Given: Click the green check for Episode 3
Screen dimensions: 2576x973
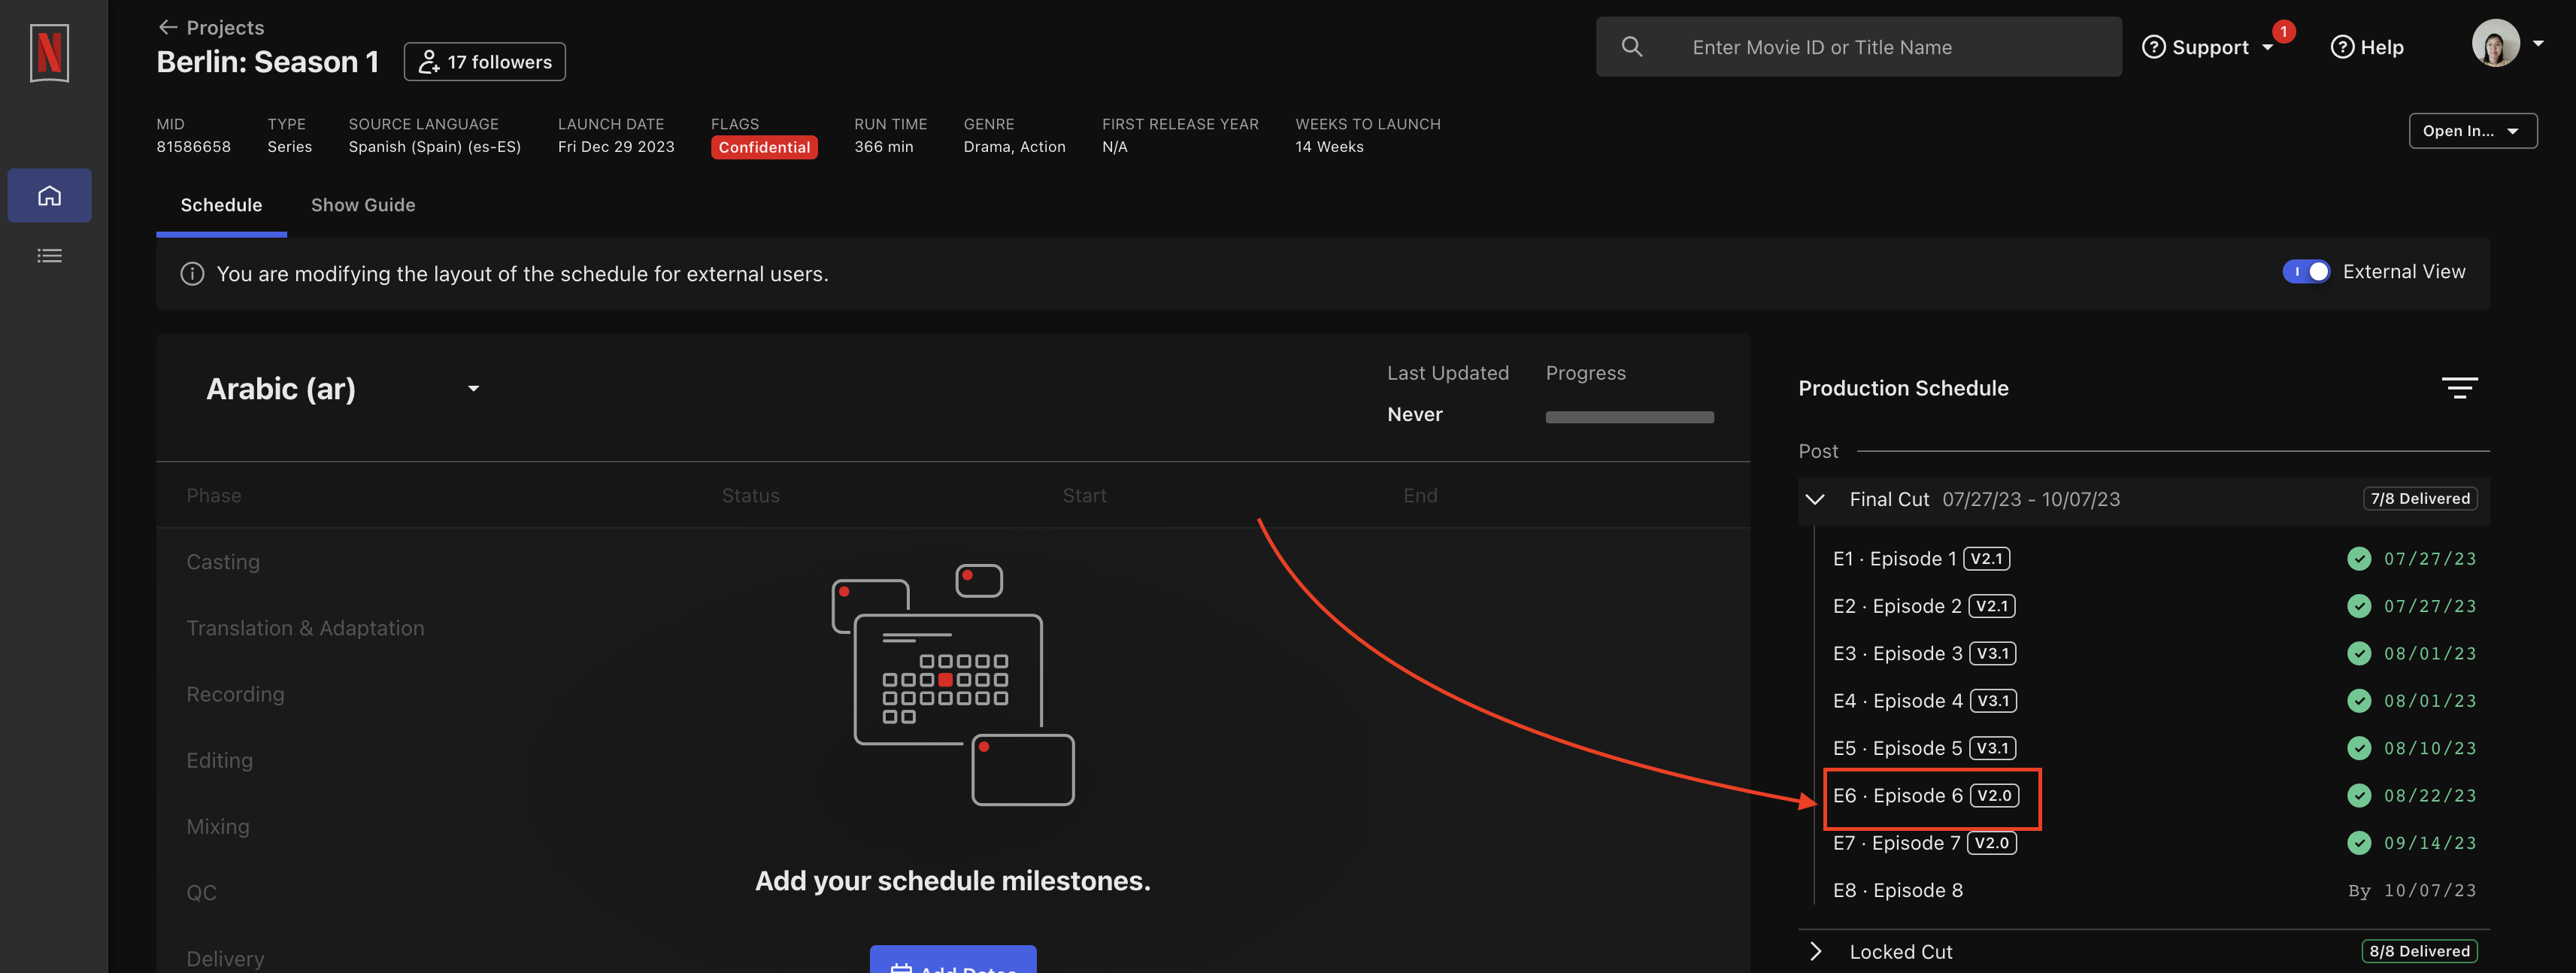Looking at the screenshot, I should pyautogui.click(x=2358, y=654).
